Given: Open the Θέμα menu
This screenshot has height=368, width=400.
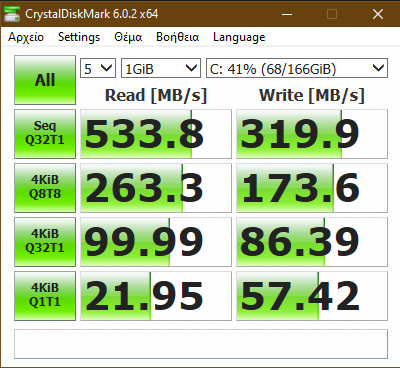Looking at the screenshot, I should pos(128,37).
